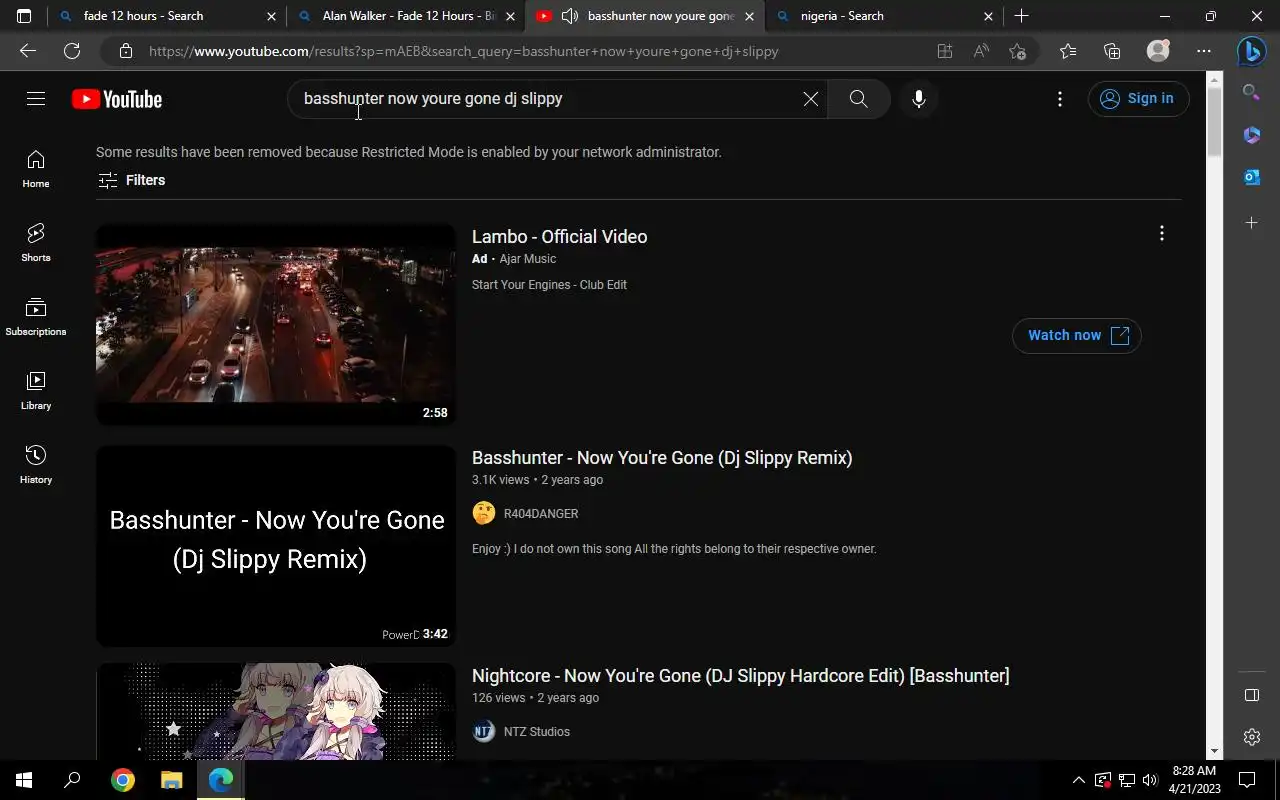The width and height of the screenshot is (1280, 800).
Task: Play Nightcore anime thumbnail video
Action: (x=276, y=711)
